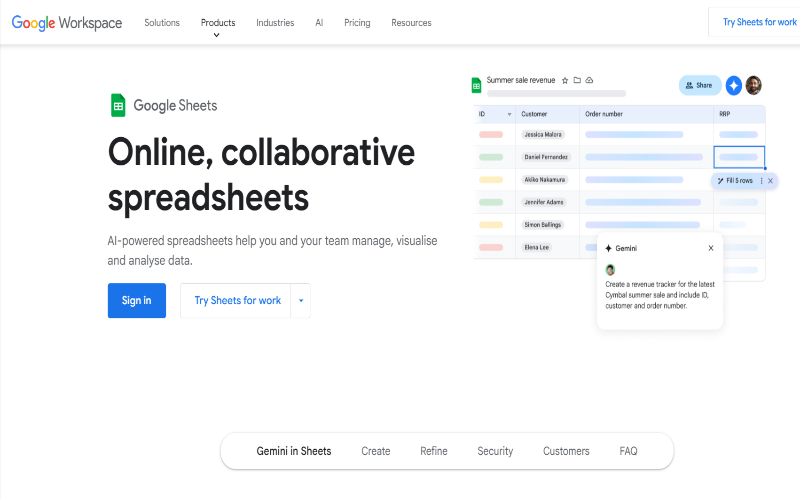Click the green ID pill in Daniel's row

(491, 157)
